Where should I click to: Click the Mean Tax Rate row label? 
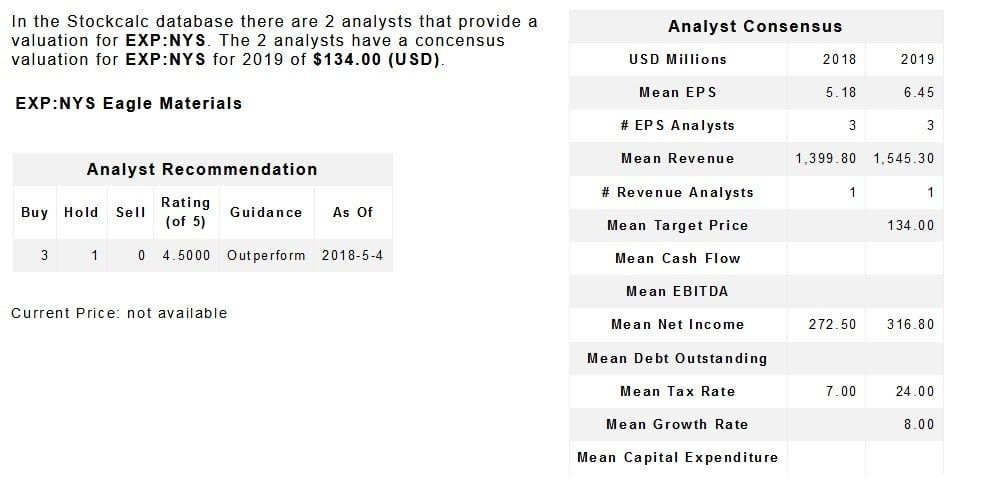coord(678,392)
